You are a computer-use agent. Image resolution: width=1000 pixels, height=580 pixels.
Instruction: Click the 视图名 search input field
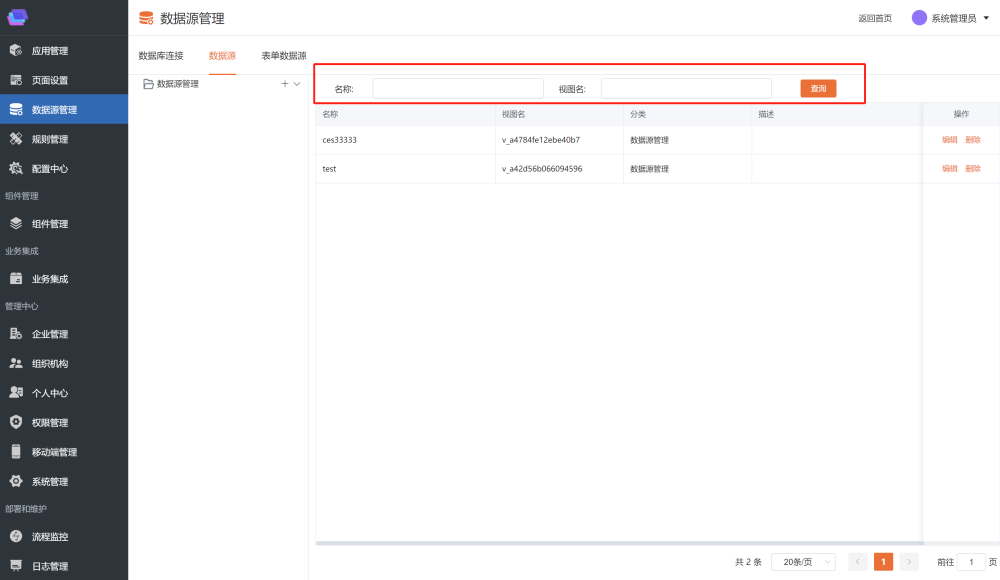pyautogui.click(x=686, y=89)
